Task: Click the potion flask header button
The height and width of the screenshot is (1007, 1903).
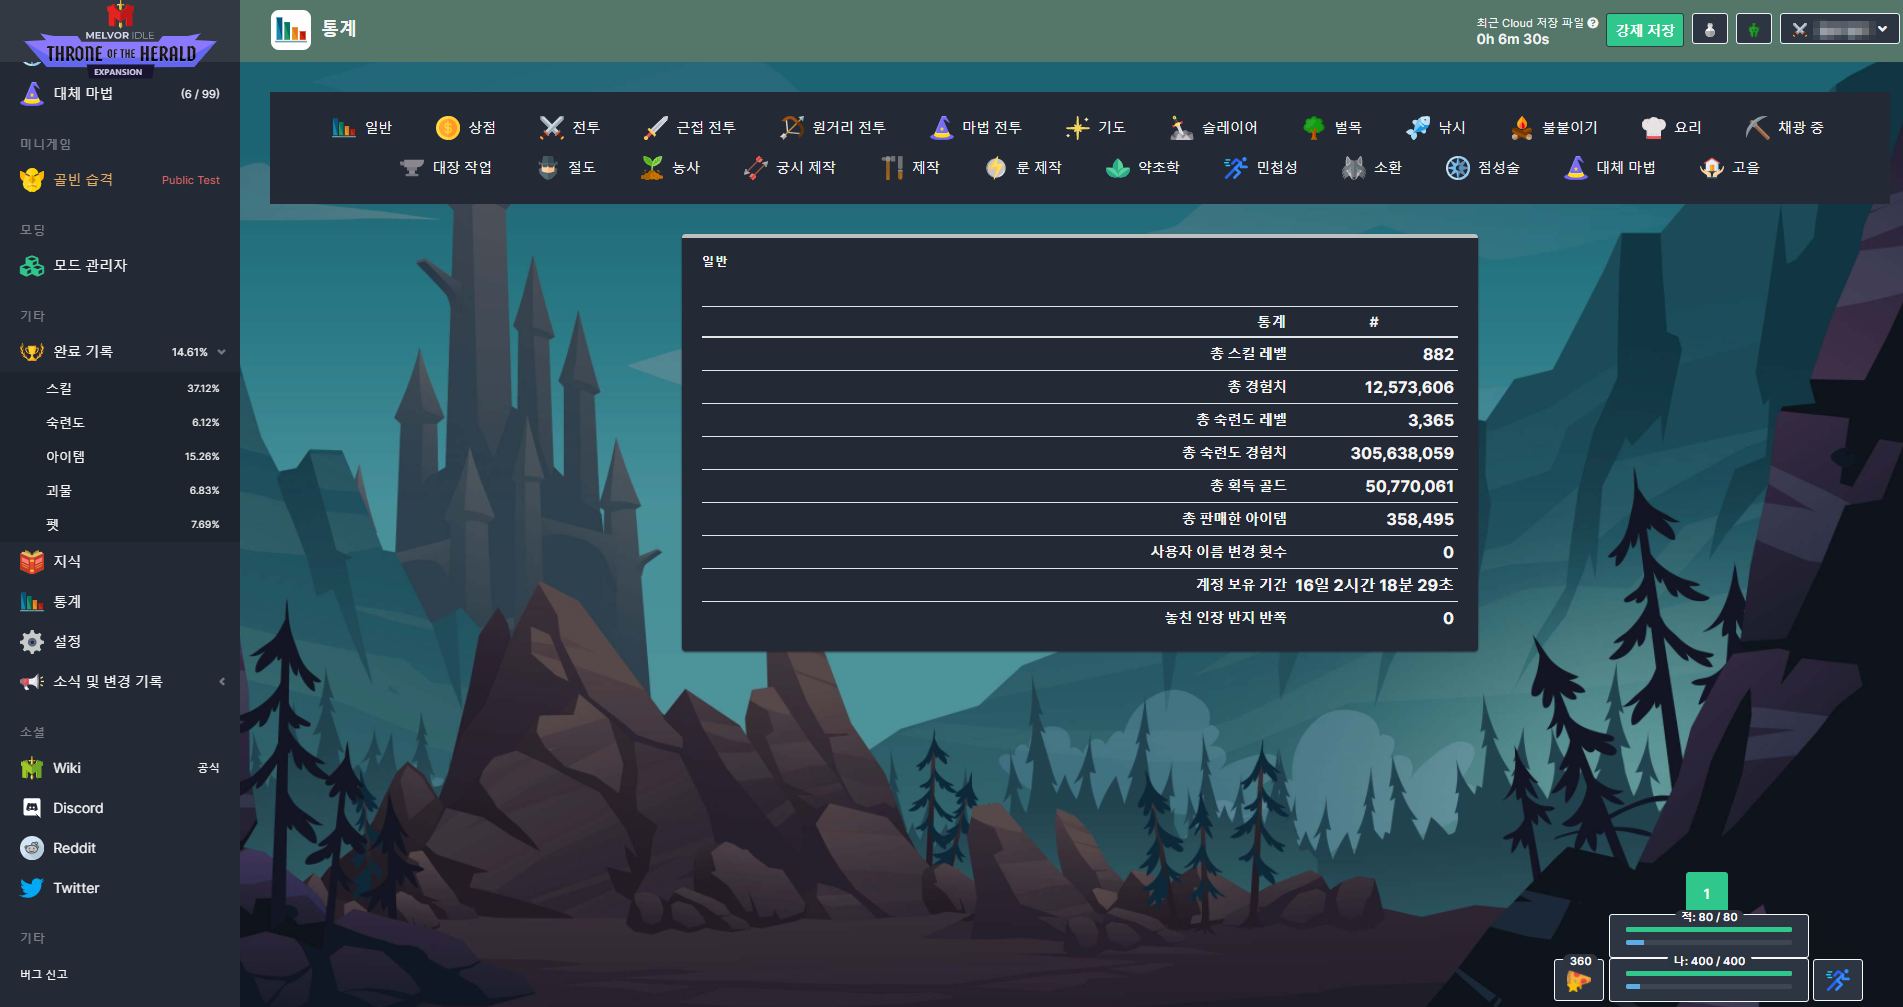Action: pos(1710,29)
